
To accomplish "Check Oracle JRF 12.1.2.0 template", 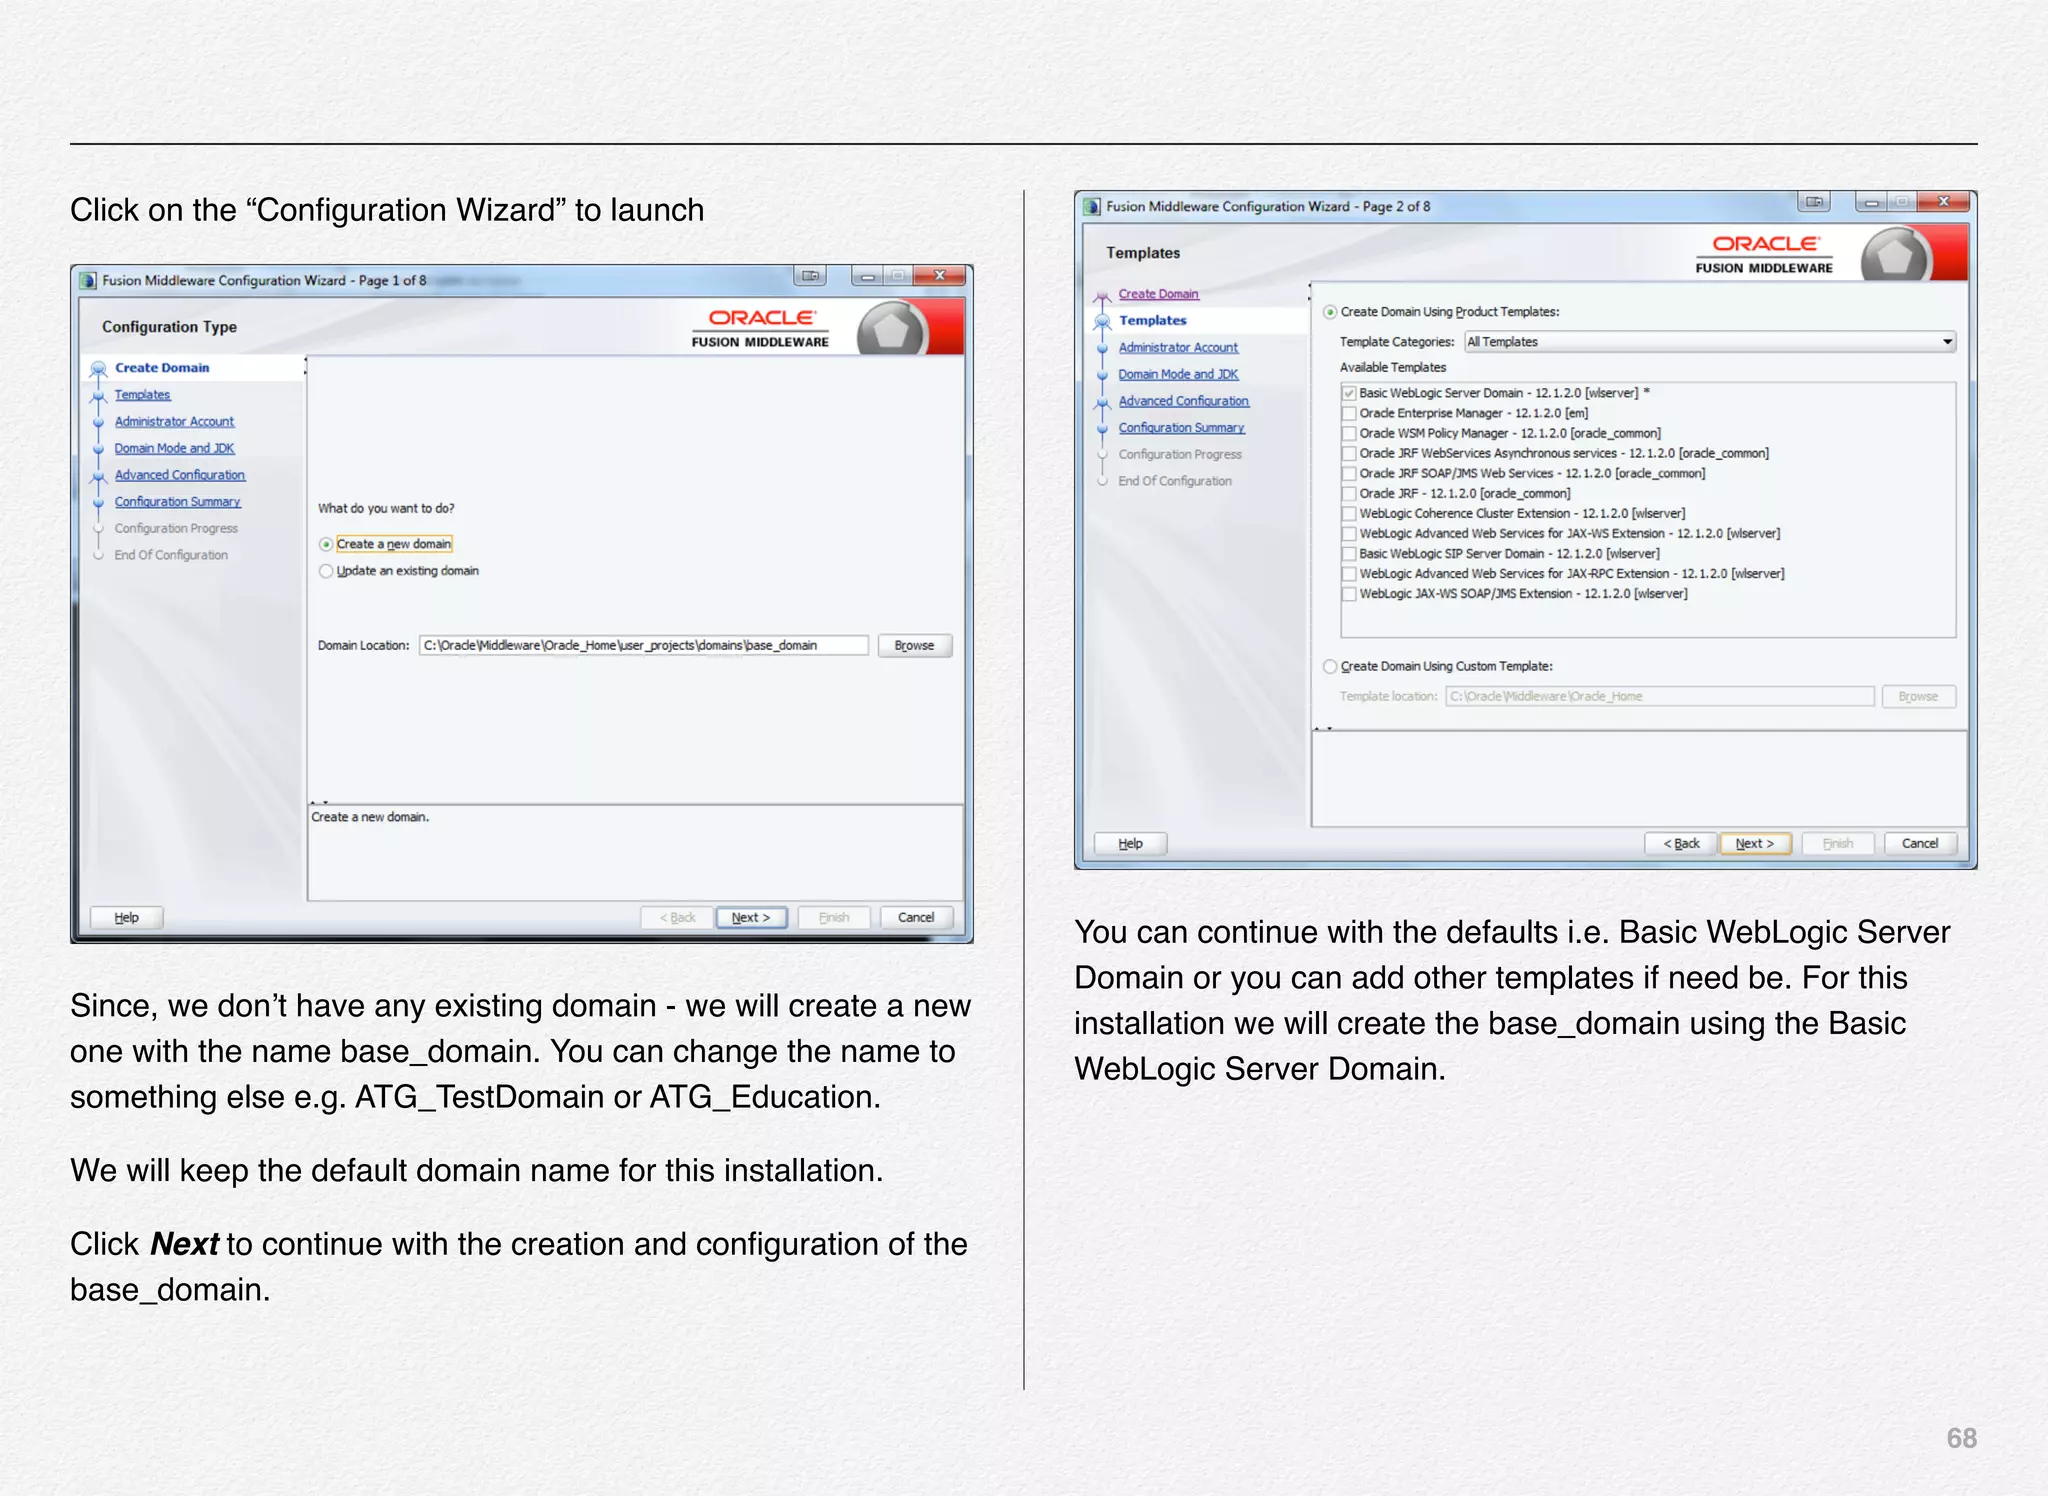I will (1349, 493).
